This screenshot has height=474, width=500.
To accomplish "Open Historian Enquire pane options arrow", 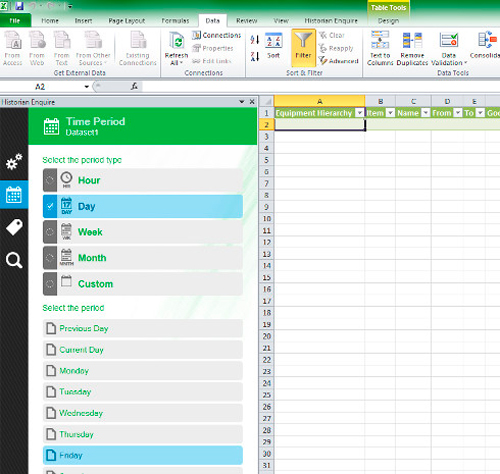I will click(242, 102).
